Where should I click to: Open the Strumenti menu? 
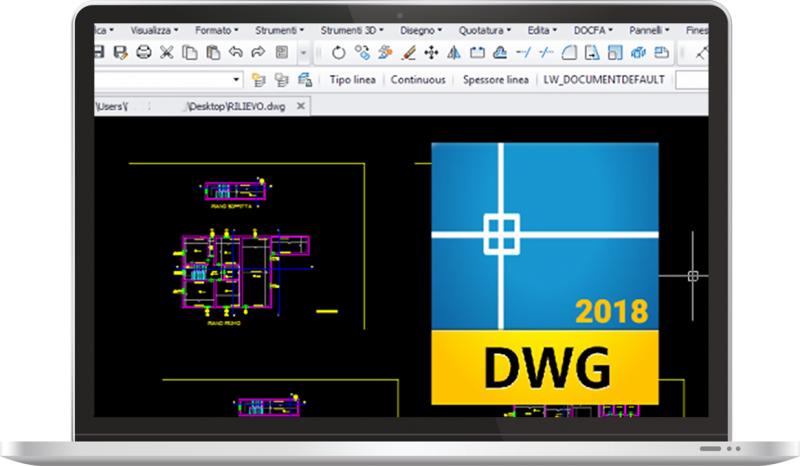point(279,31)
